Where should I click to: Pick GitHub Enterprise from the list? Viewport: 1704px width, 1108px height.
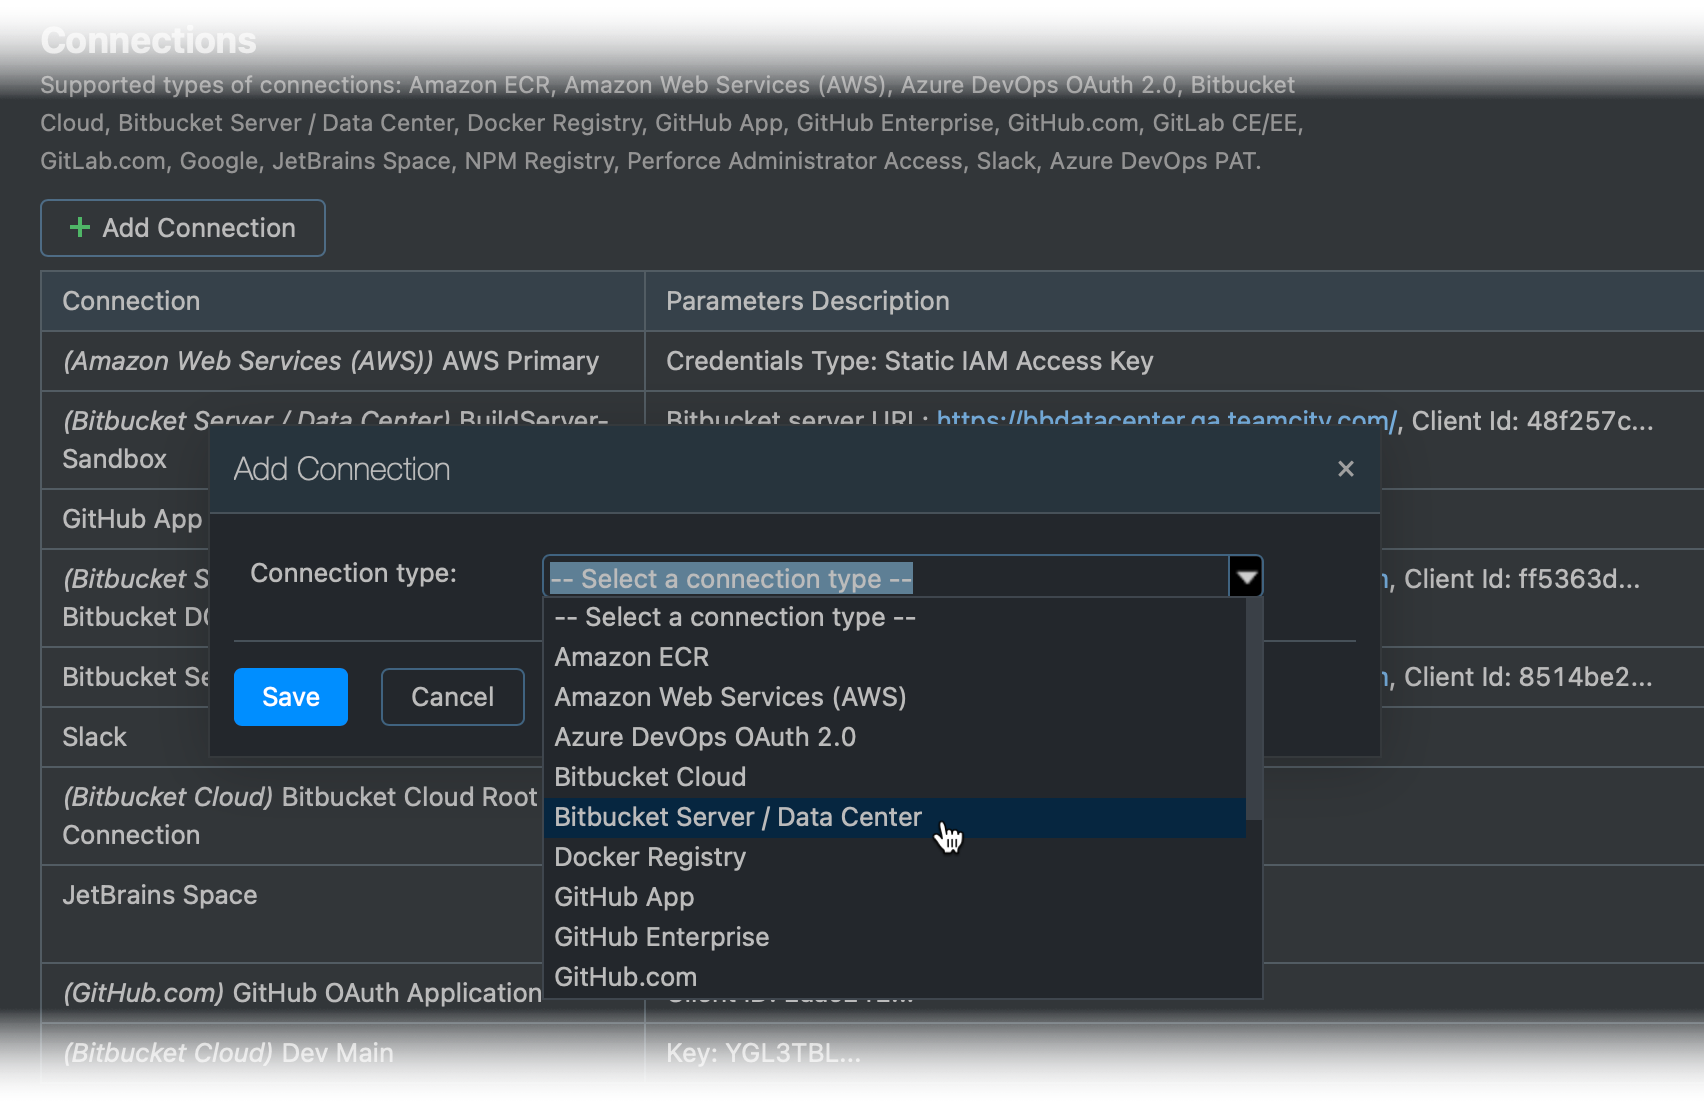tap(661, 937)
